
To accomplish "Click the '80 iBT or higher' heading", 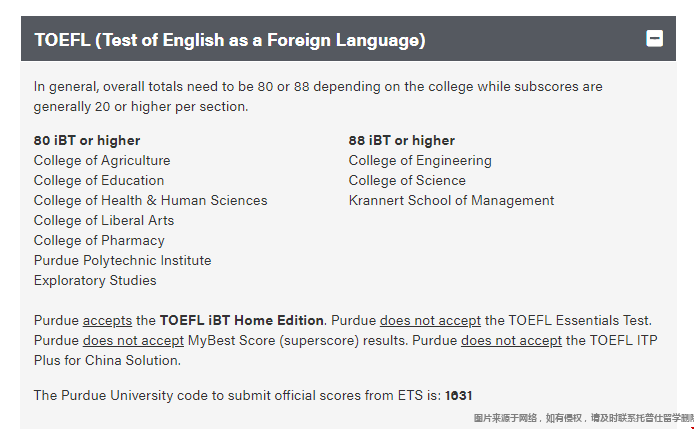I will tap(87, 140).
